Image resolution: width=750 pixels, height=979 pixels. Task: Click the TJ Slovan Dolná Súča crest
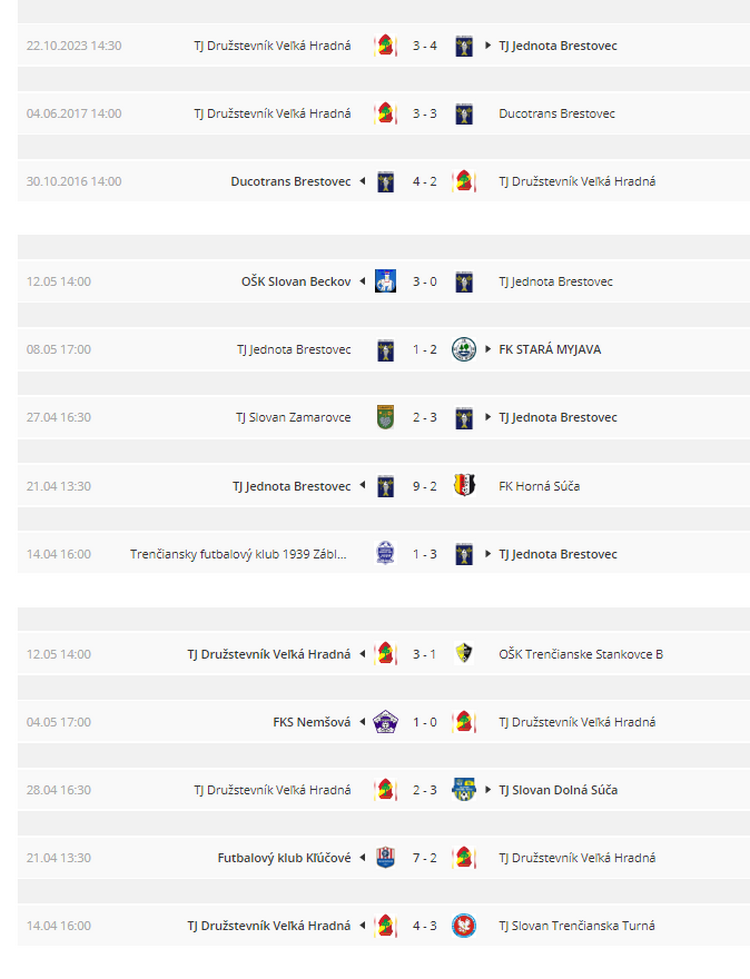pyautogui.click(x=464, y=790)
